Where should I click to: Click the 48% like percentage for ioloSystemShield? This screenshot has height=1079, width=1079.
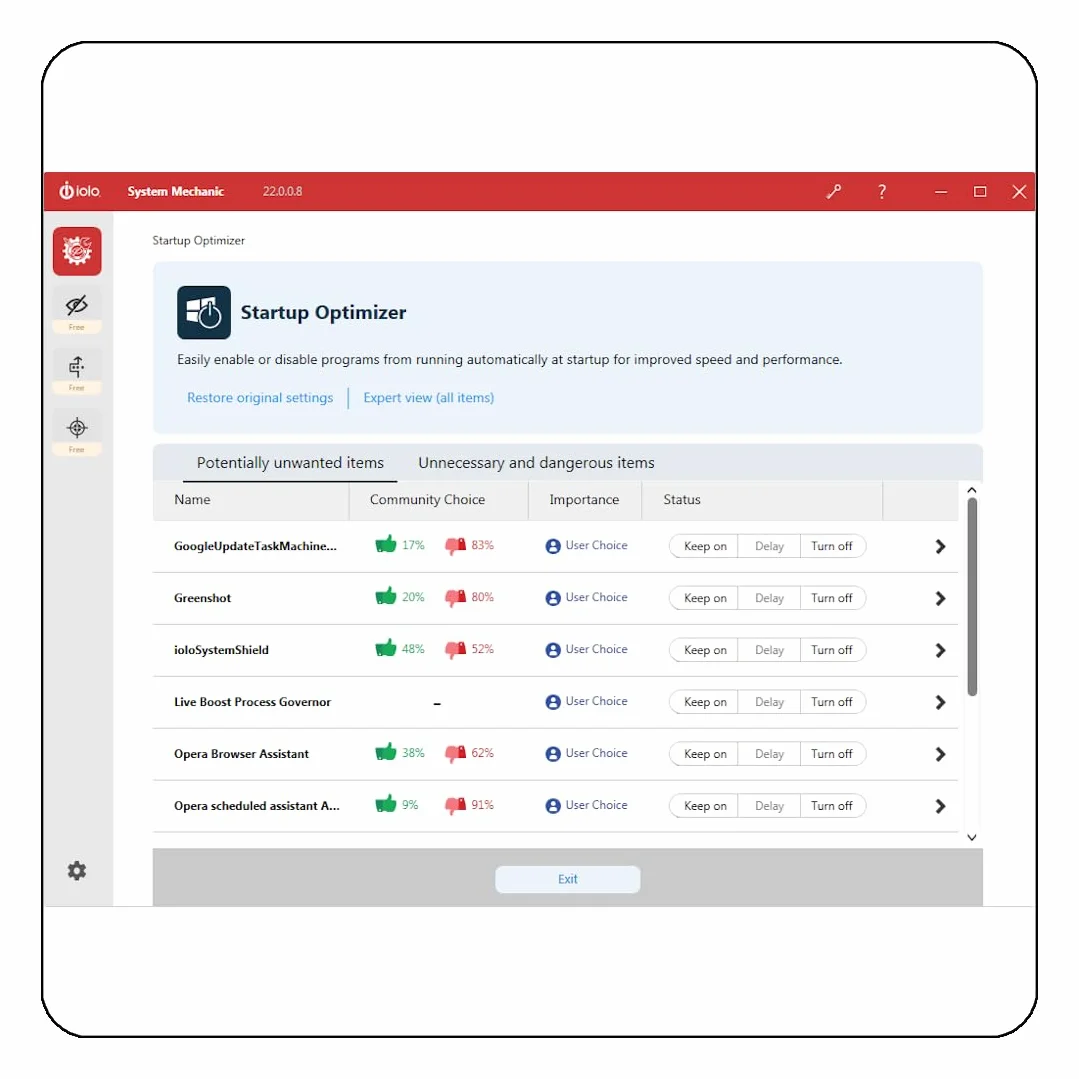413,649
